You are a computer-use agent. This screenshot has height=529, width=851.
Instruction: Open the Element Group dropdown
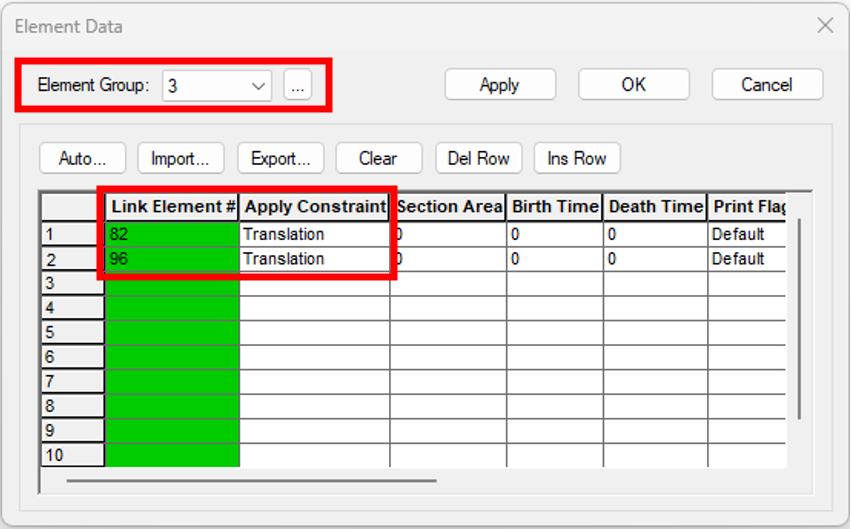click(x=217, y=85)
